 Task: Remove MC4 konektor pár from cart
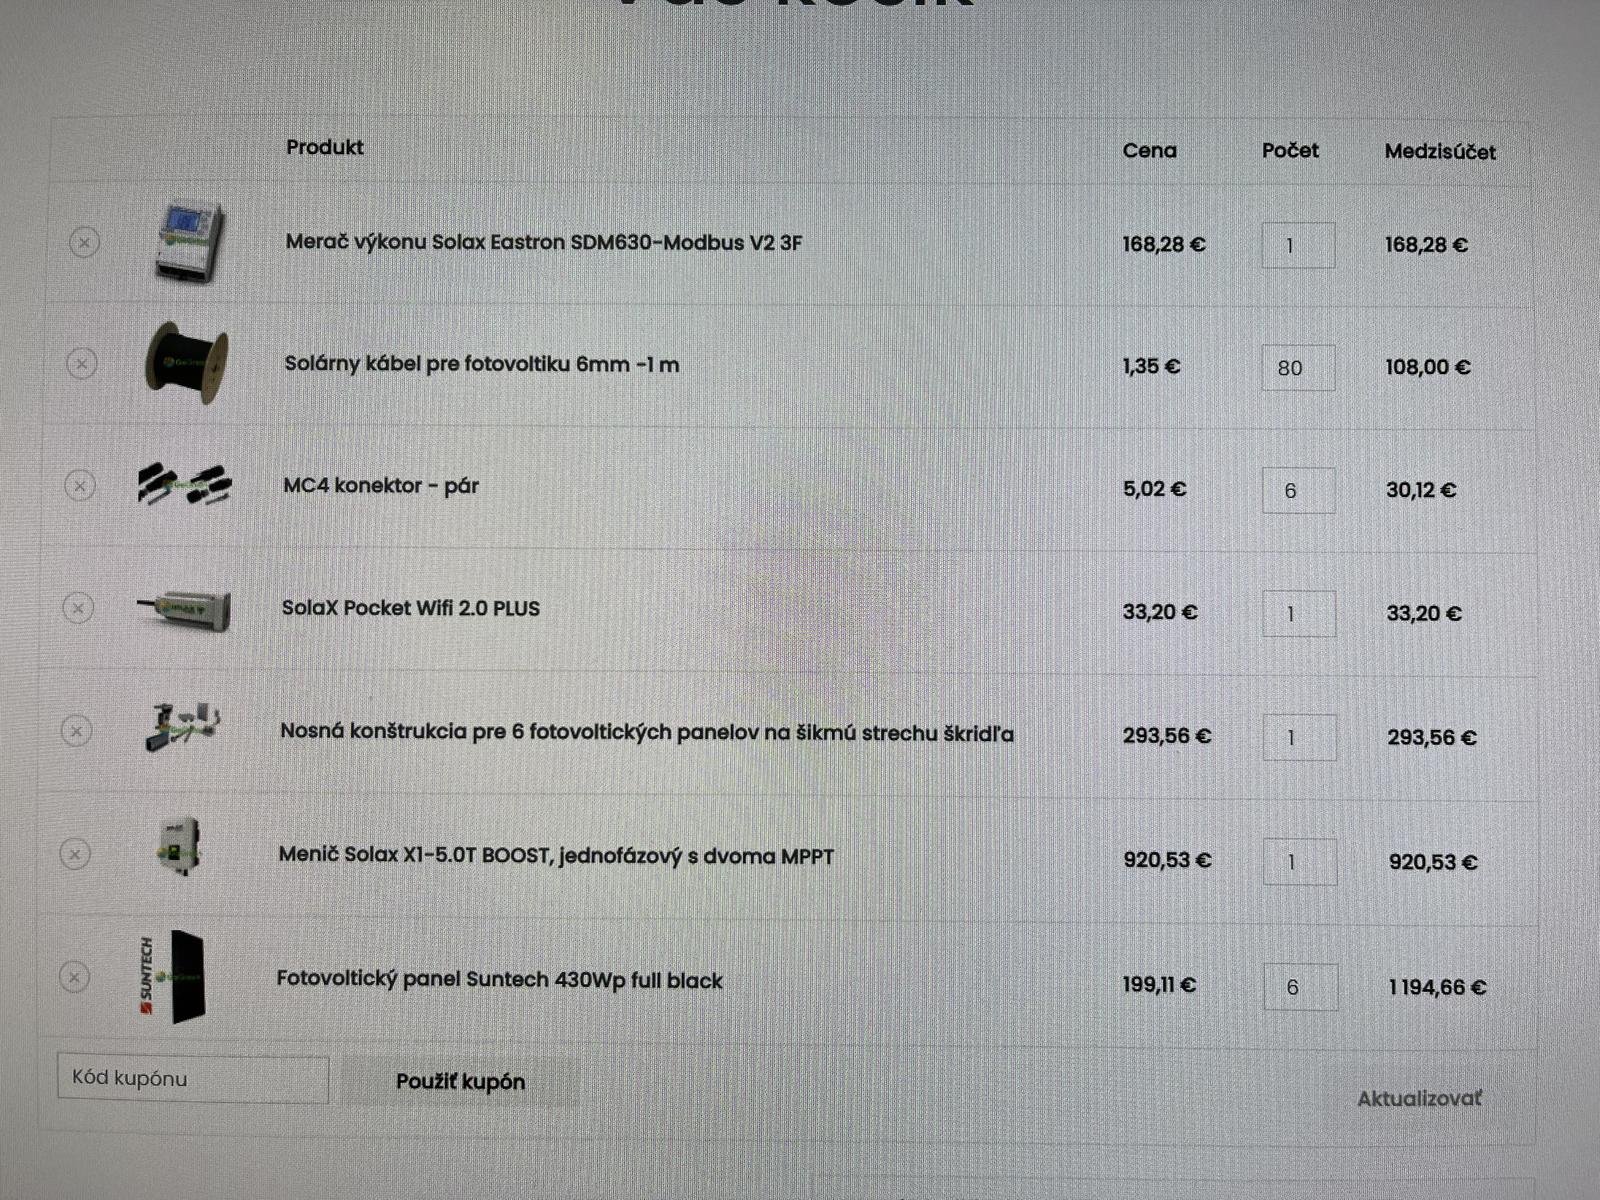point(80,486)
